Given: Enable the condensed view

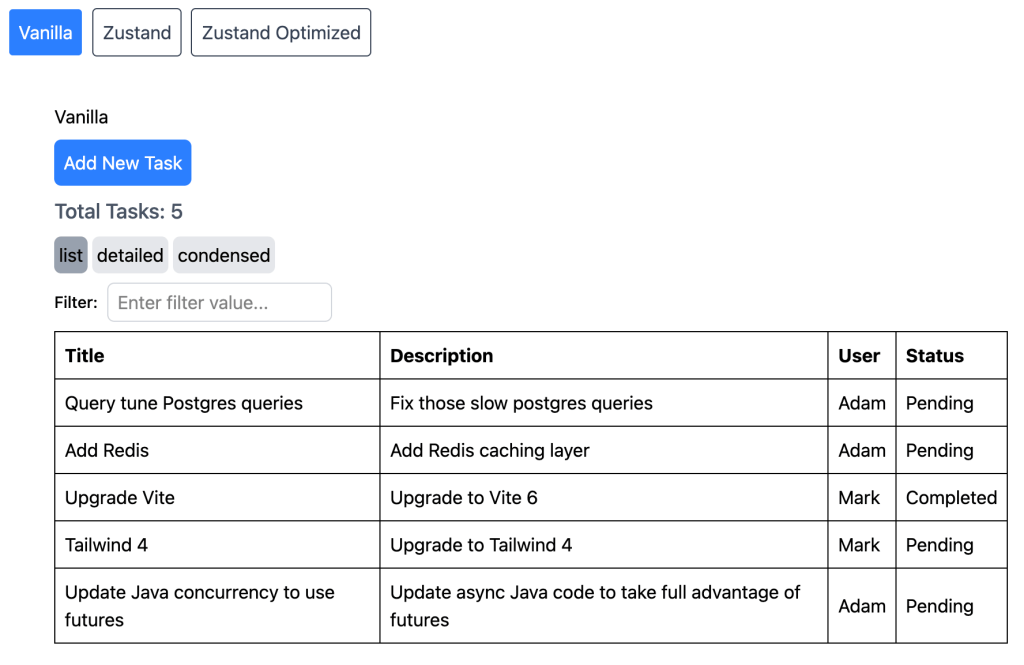Looking at the screenshot, I should (x=224, y=255).
